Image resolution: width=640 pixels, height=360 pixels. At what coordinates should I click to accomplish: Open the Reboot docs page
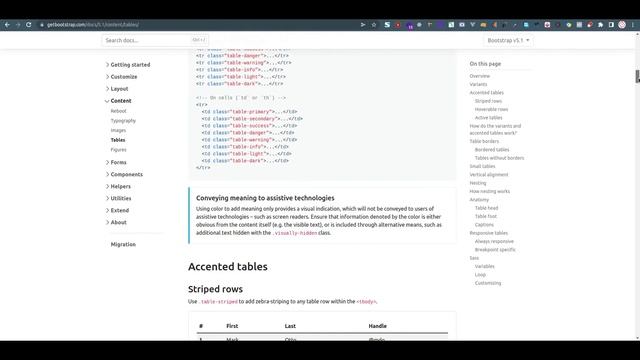click(118, 111)
